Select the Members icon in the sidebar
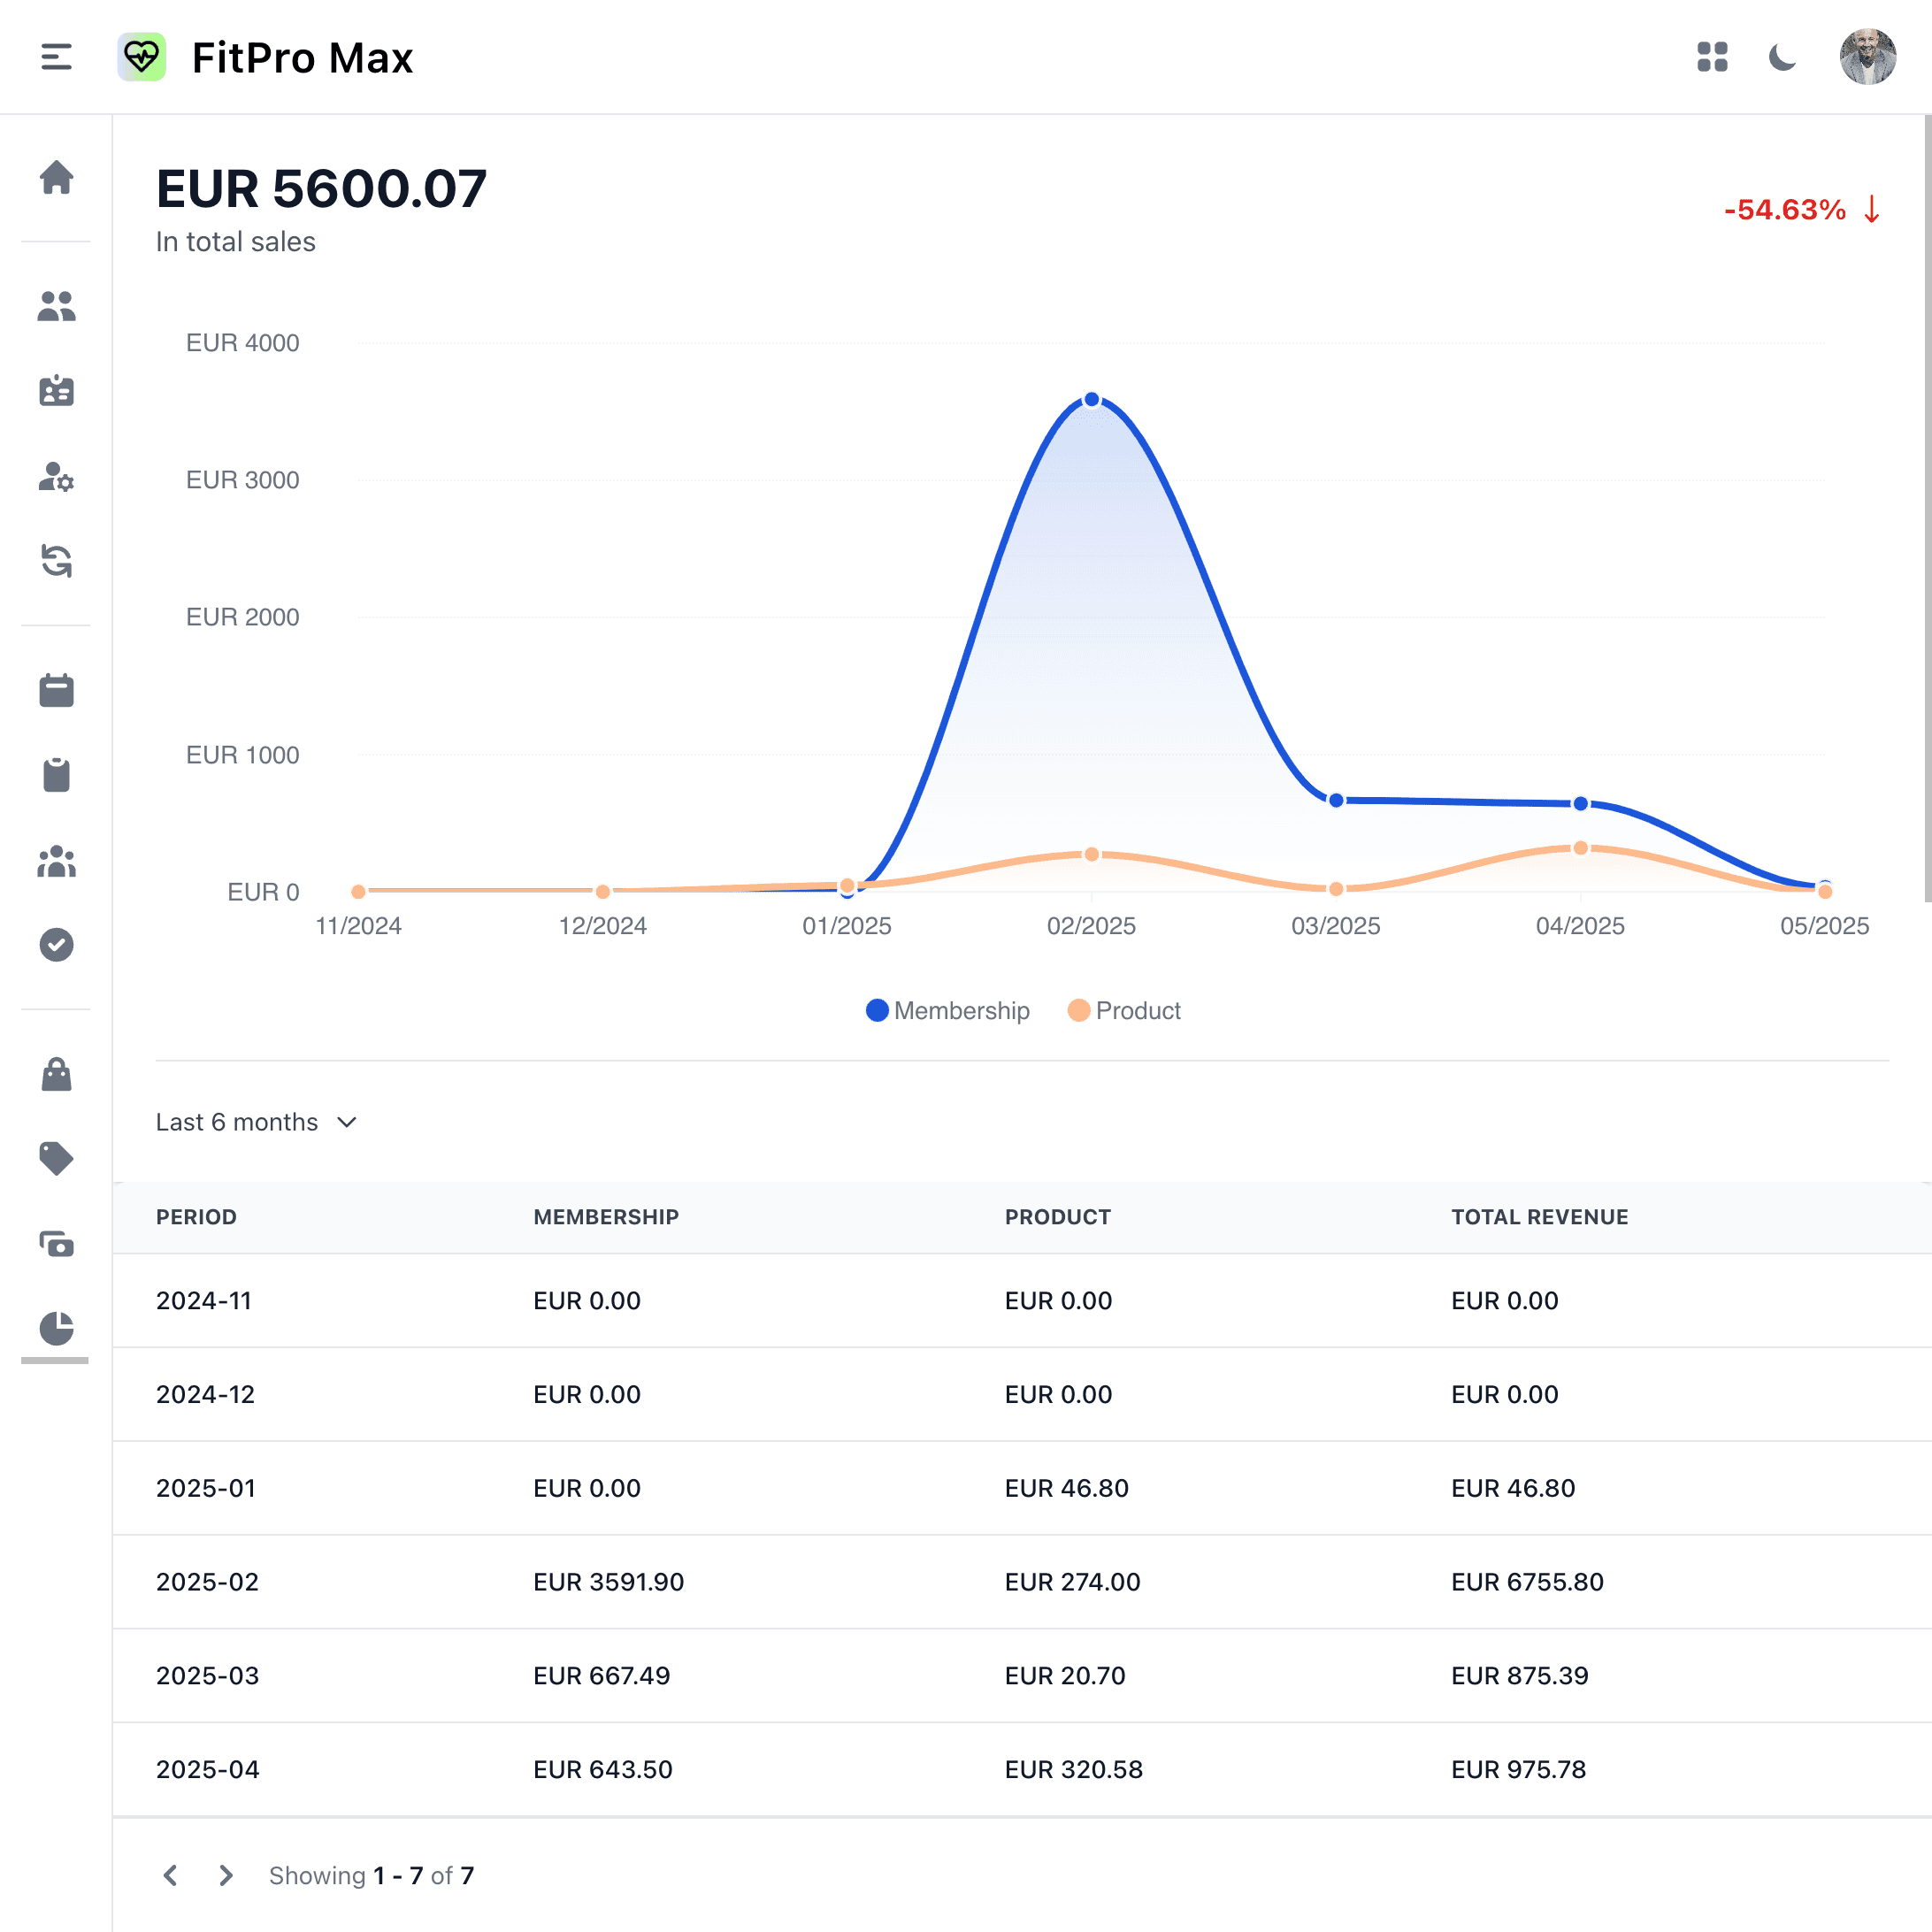Screen dimensions: 1932x1932 click(x=57, y=307)
